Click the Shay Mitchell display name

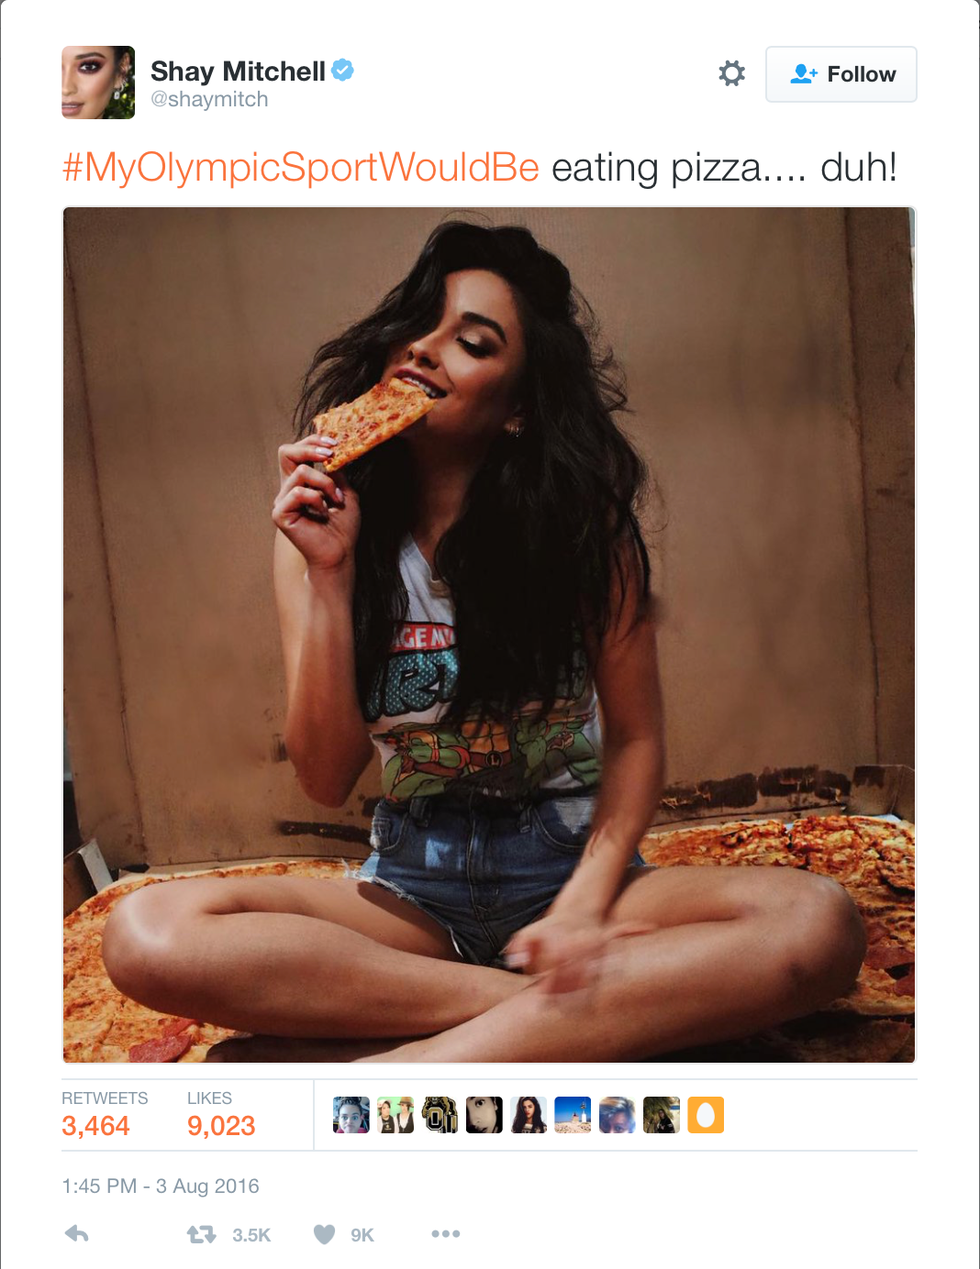238,71
